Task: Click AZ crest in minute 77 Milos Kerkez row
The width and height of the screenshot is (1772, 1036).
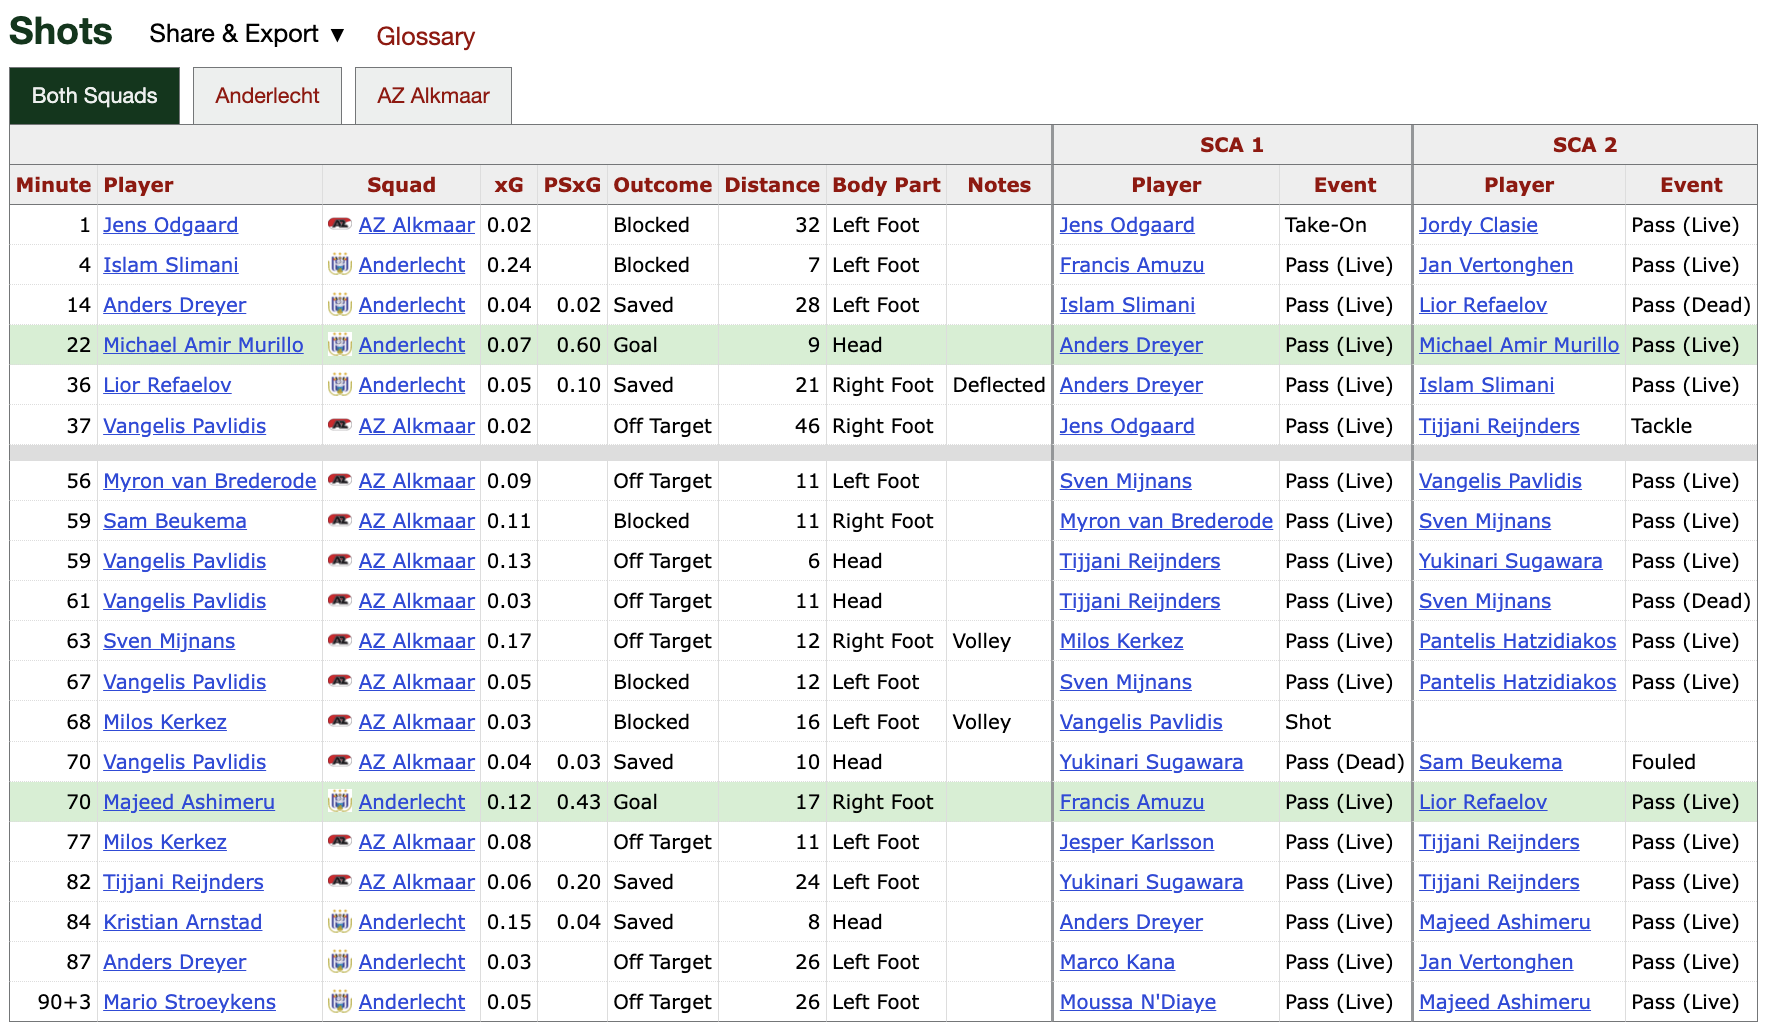Action: pyautogui.click(x=340, y=842)
